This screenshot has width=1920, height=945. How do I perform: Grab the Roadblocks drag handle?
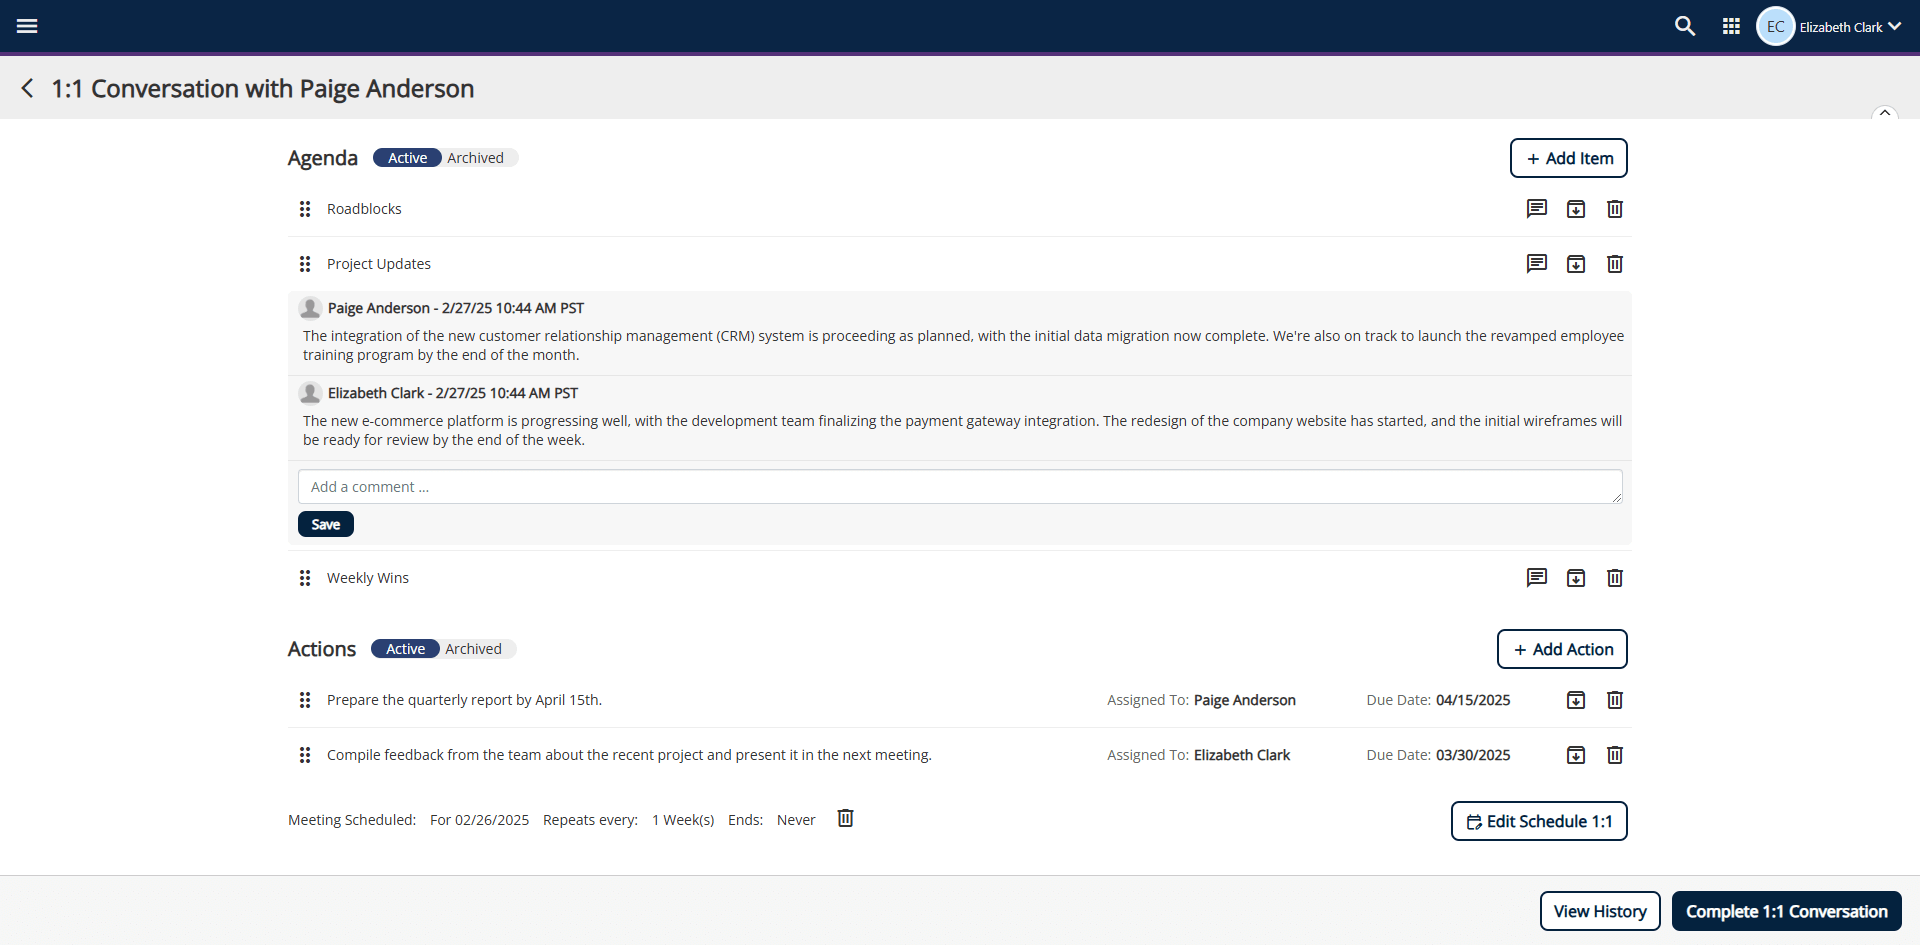click(305, 209)
